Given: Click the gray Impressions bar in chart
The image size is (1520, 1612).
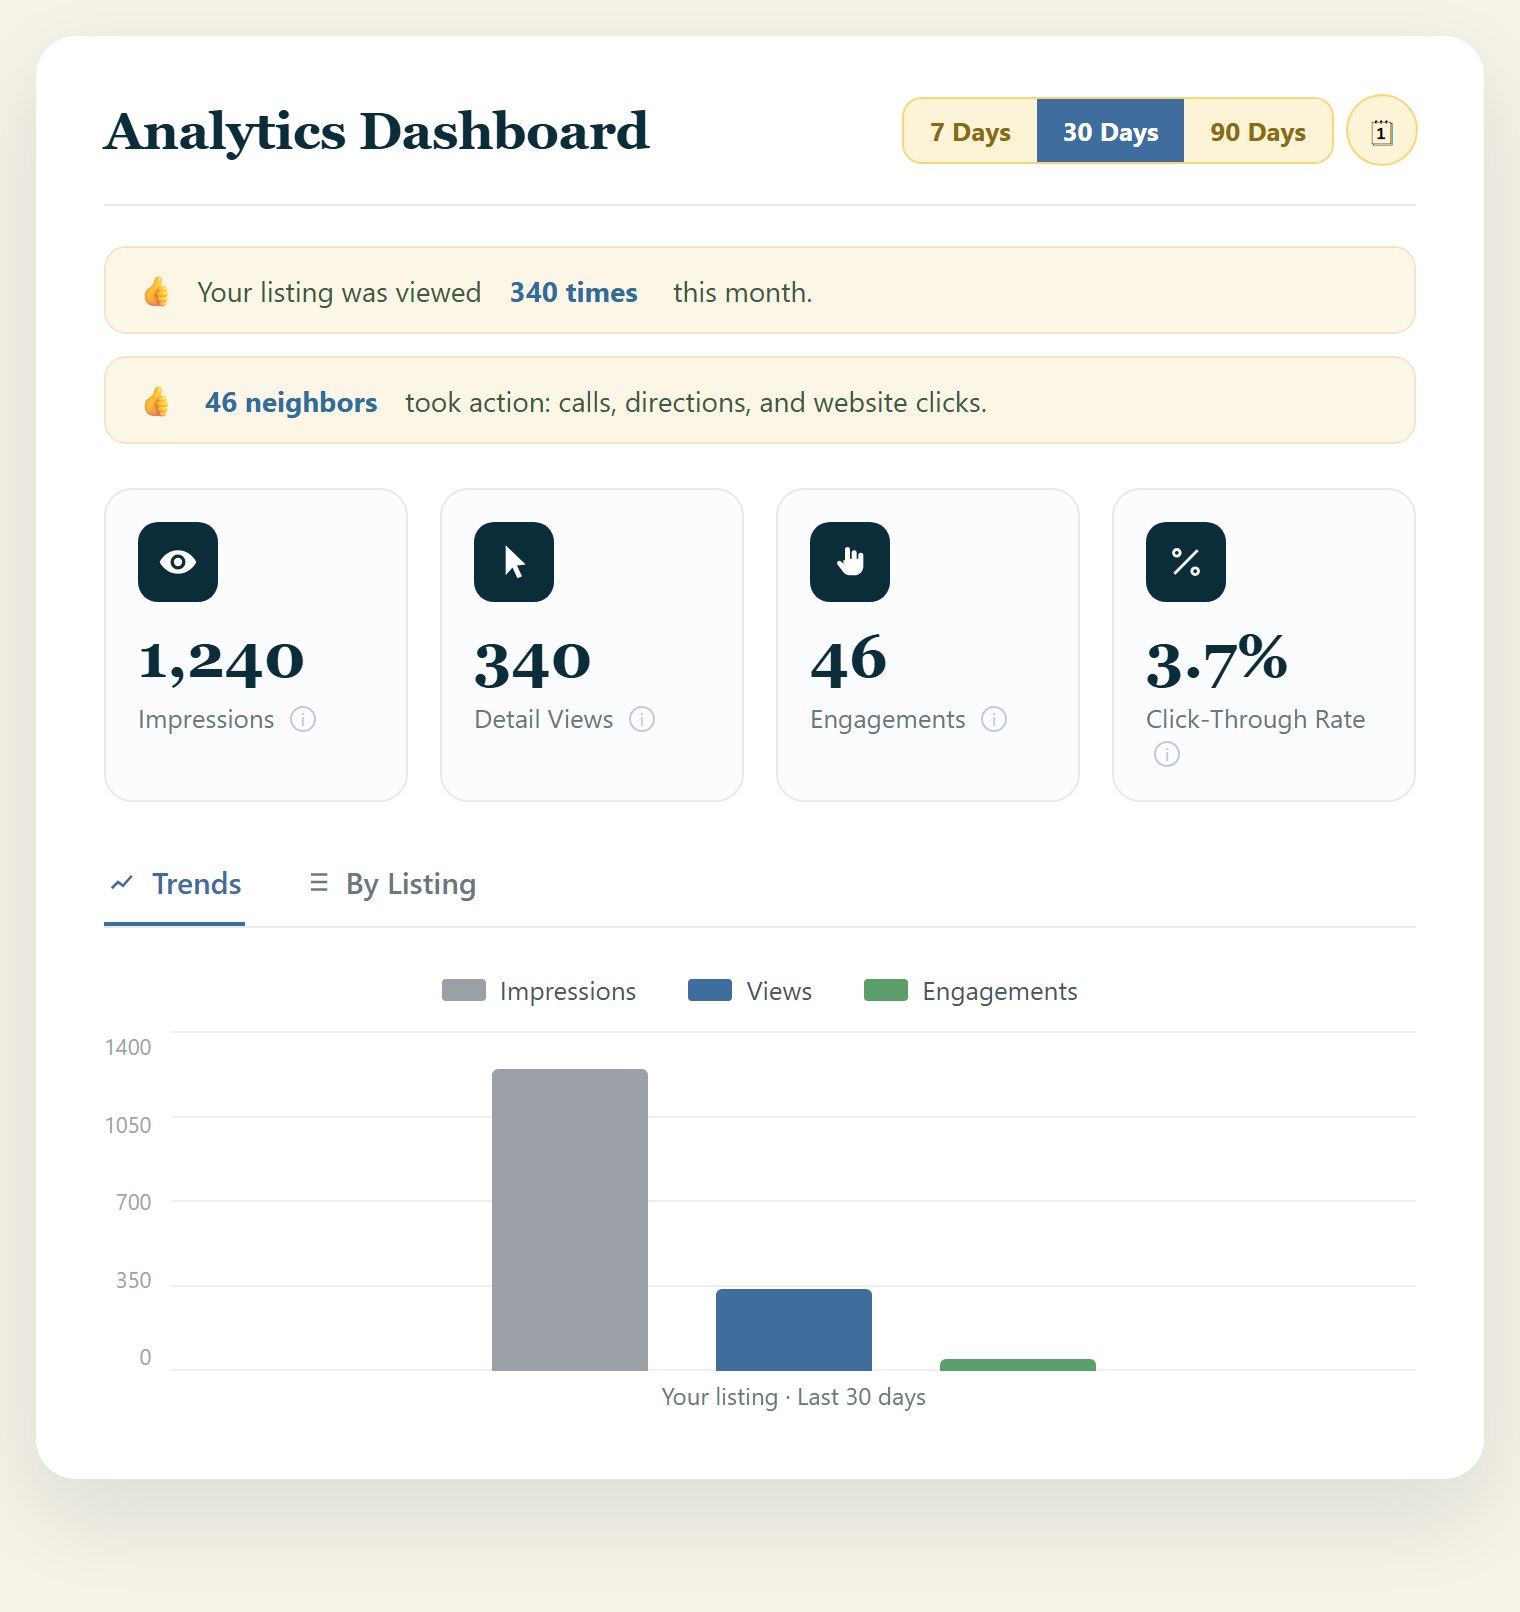Looking at the screenshot, I should tap(570, 1220).
